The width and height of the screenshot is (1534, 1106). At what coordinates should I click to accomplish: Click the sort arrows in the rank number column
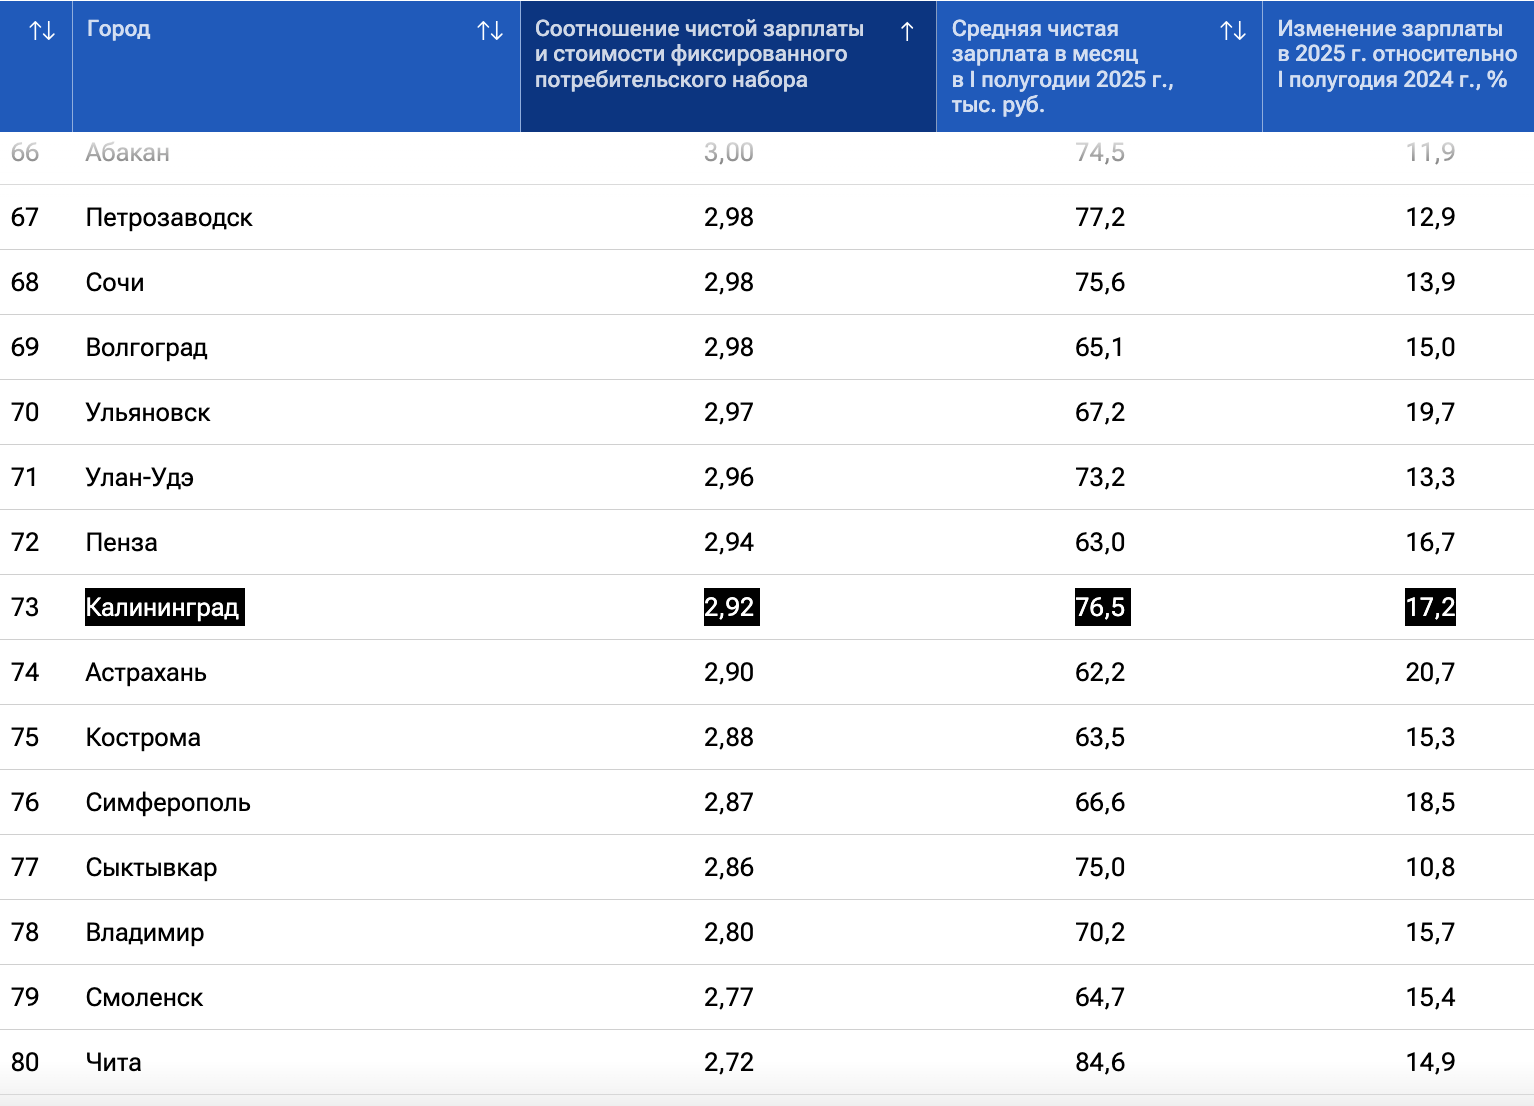pyautogui.click(x=42, y=31)
